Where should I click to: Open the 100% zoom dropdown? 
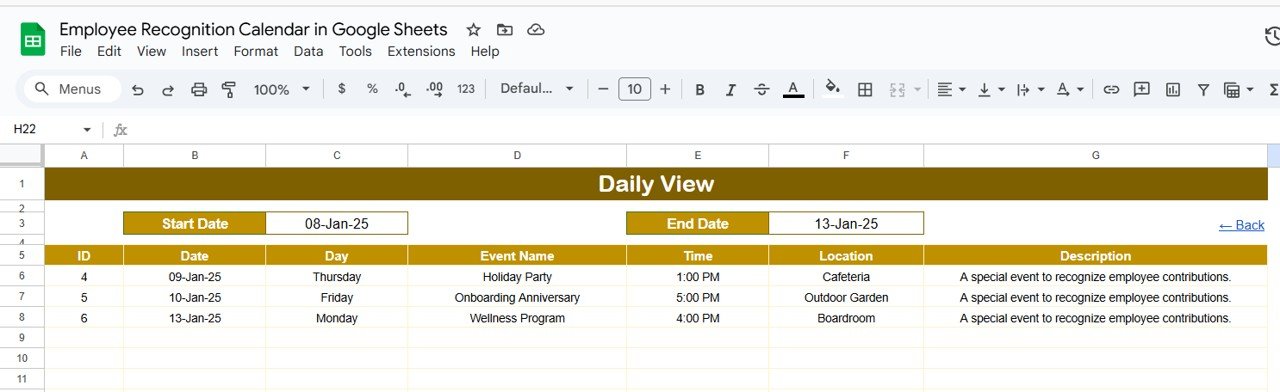pyautogui.click(x=282, y=89)
